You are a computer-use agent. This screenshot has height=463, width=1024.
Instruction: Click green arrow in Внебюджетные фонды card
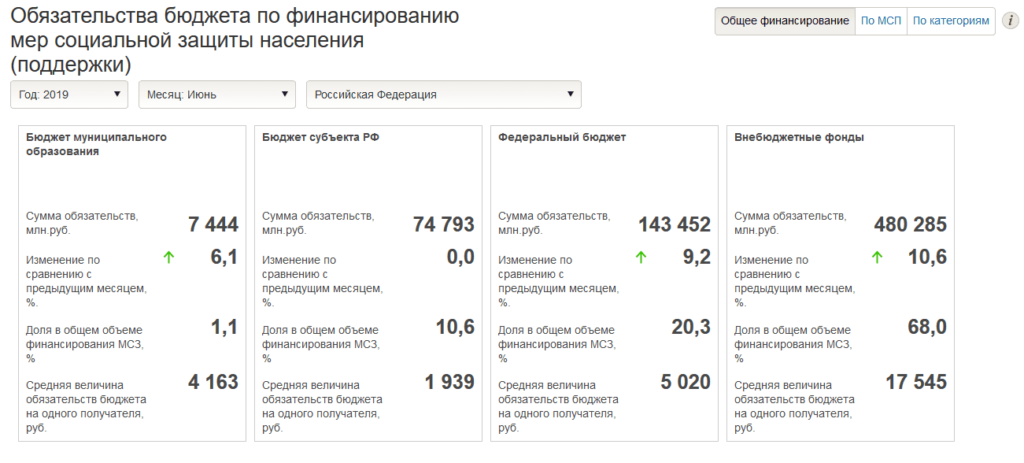click(x=877, y=257)
